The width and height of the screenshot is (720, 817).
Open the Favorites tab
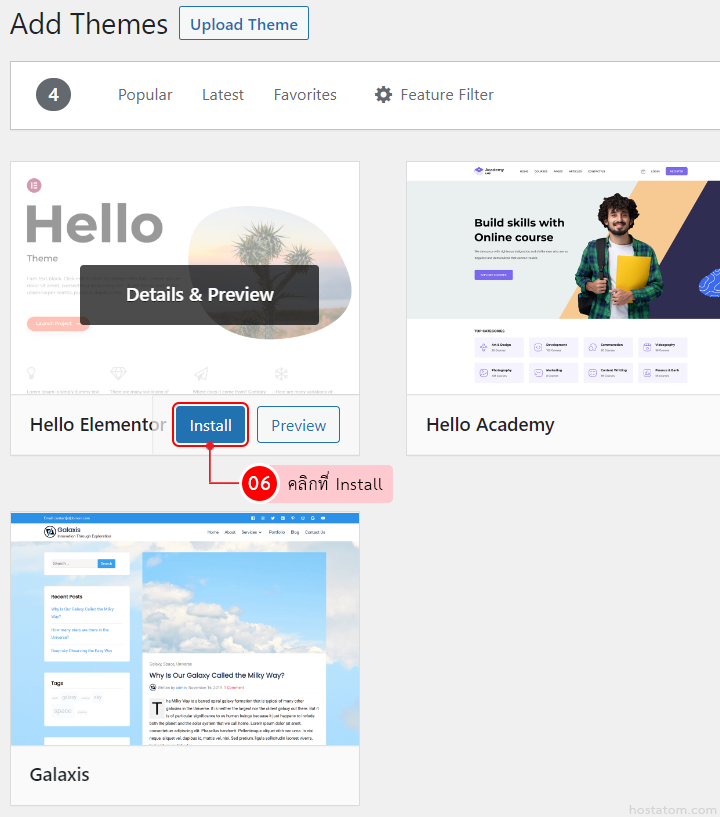pyautogui.click(x=305, y=95)
